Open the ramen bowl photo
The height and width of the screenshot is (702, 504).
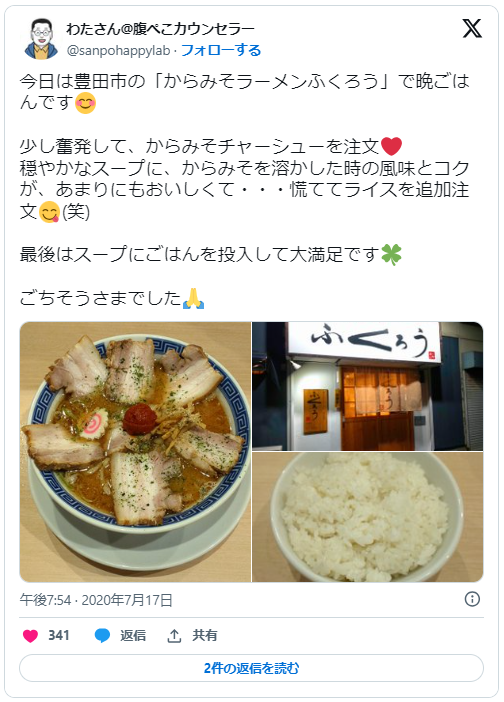coord(135,452)
